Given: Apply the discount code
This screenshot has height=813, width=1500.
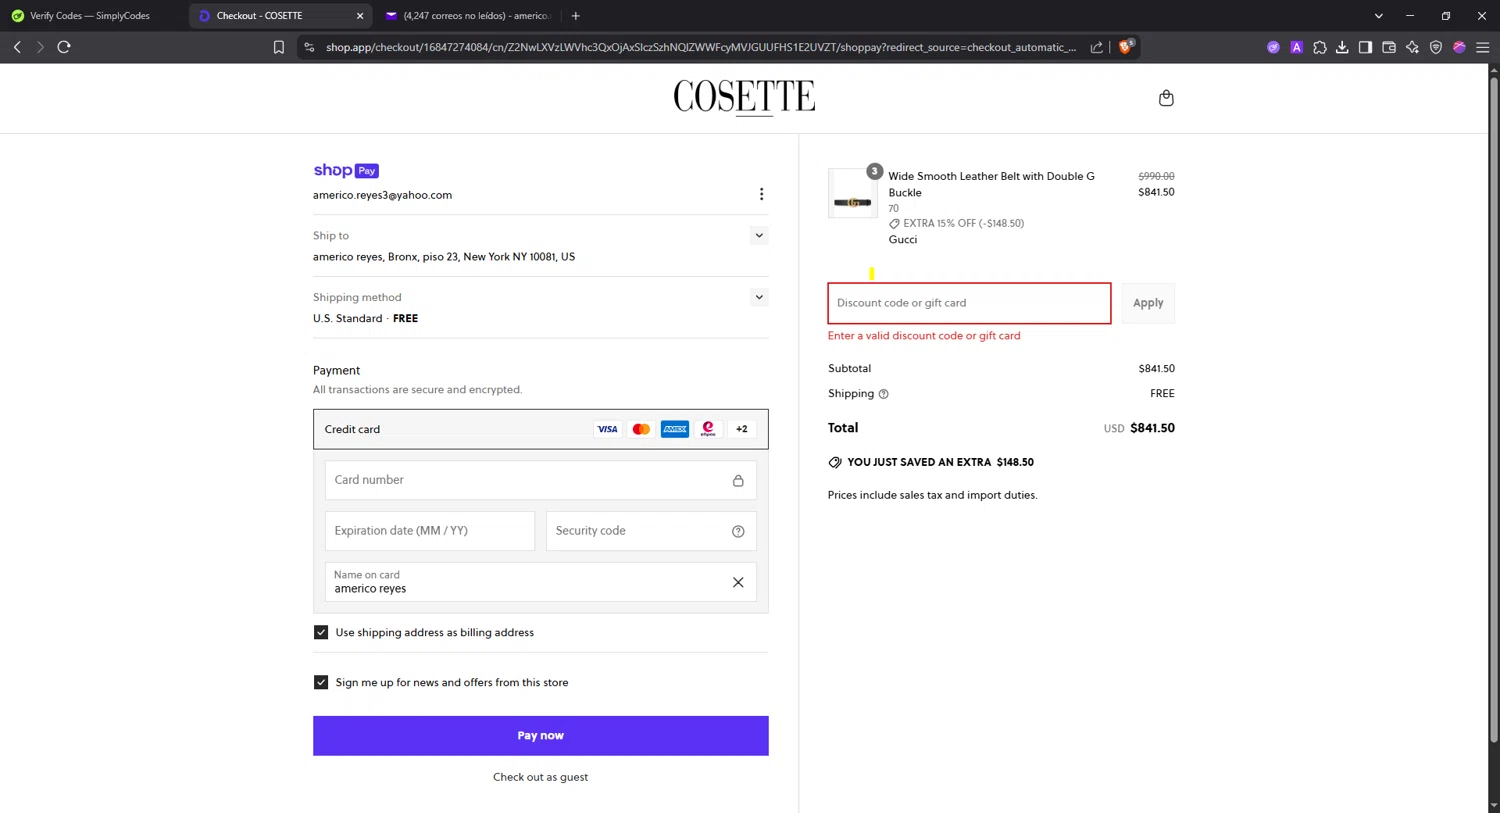Looking at the screenshot, I should [x=1148, y=303].
